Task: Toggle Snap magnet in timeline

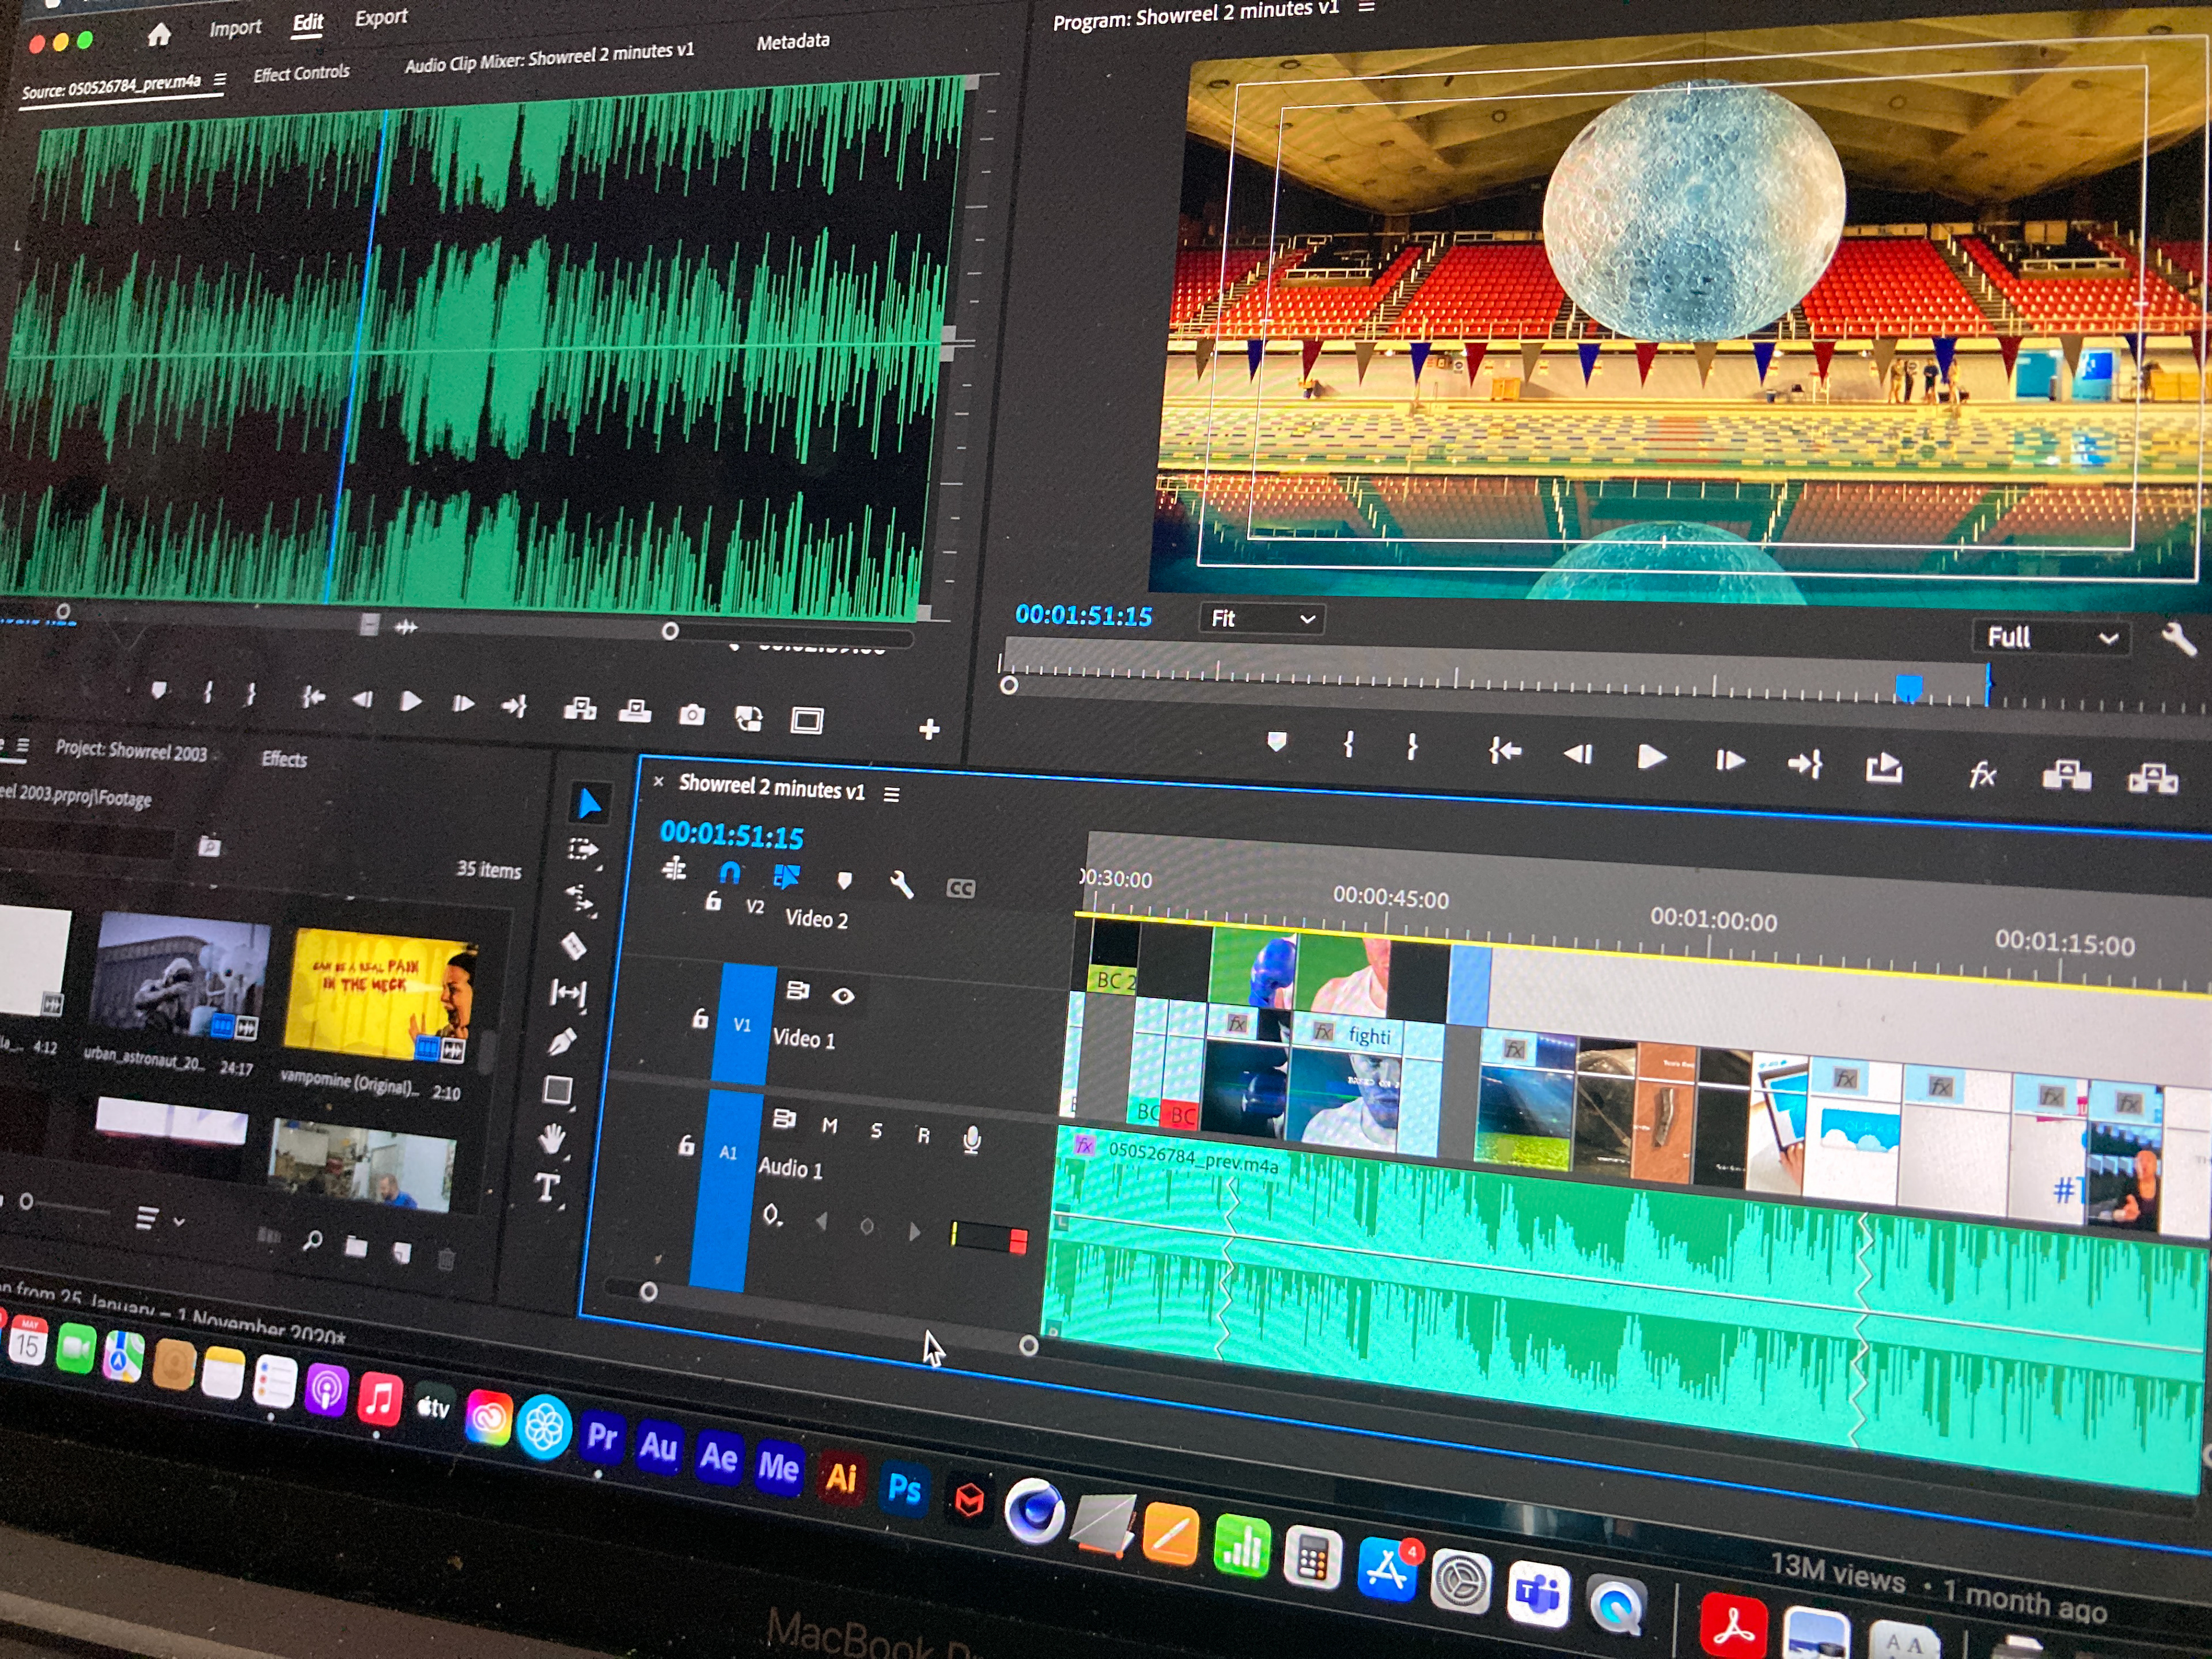Action: pos(730,873)
